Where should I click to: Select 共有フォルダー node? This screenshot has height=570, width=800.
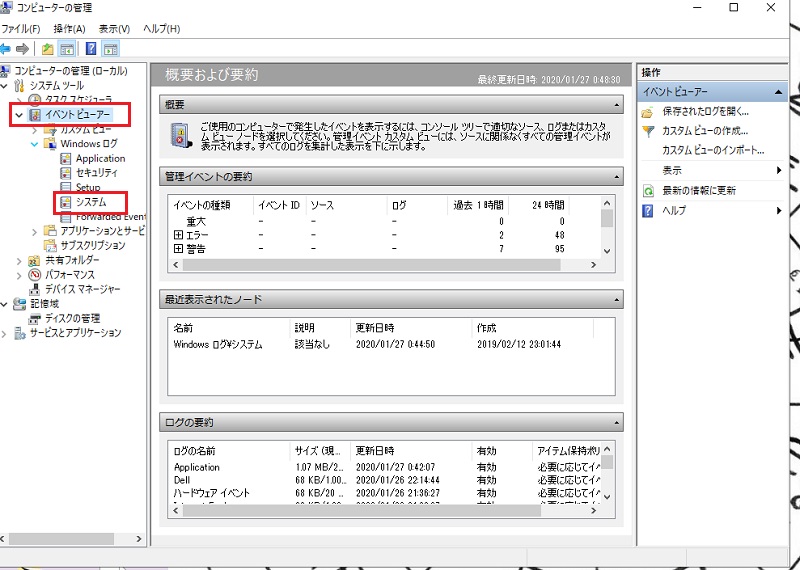[x=72, y=260]
